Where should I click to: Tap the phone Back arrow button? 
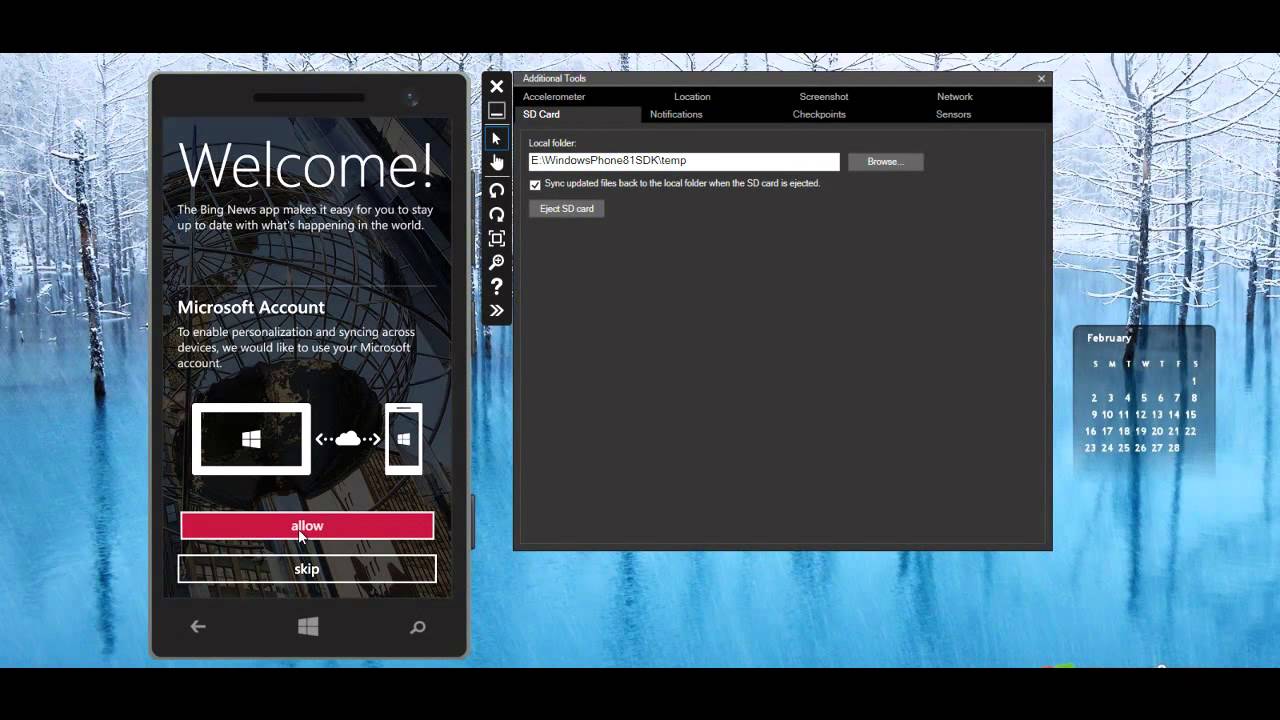click(198, 627)
